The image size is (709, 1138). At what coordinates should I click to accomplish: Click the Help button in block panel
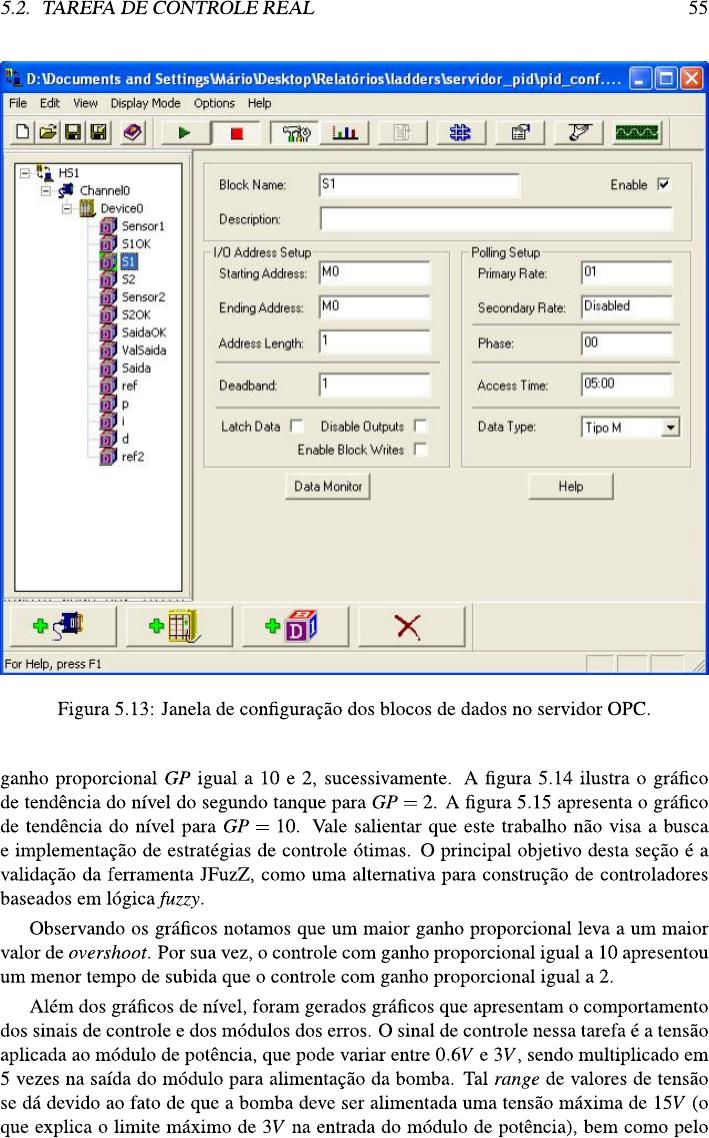tap(570, 486)
